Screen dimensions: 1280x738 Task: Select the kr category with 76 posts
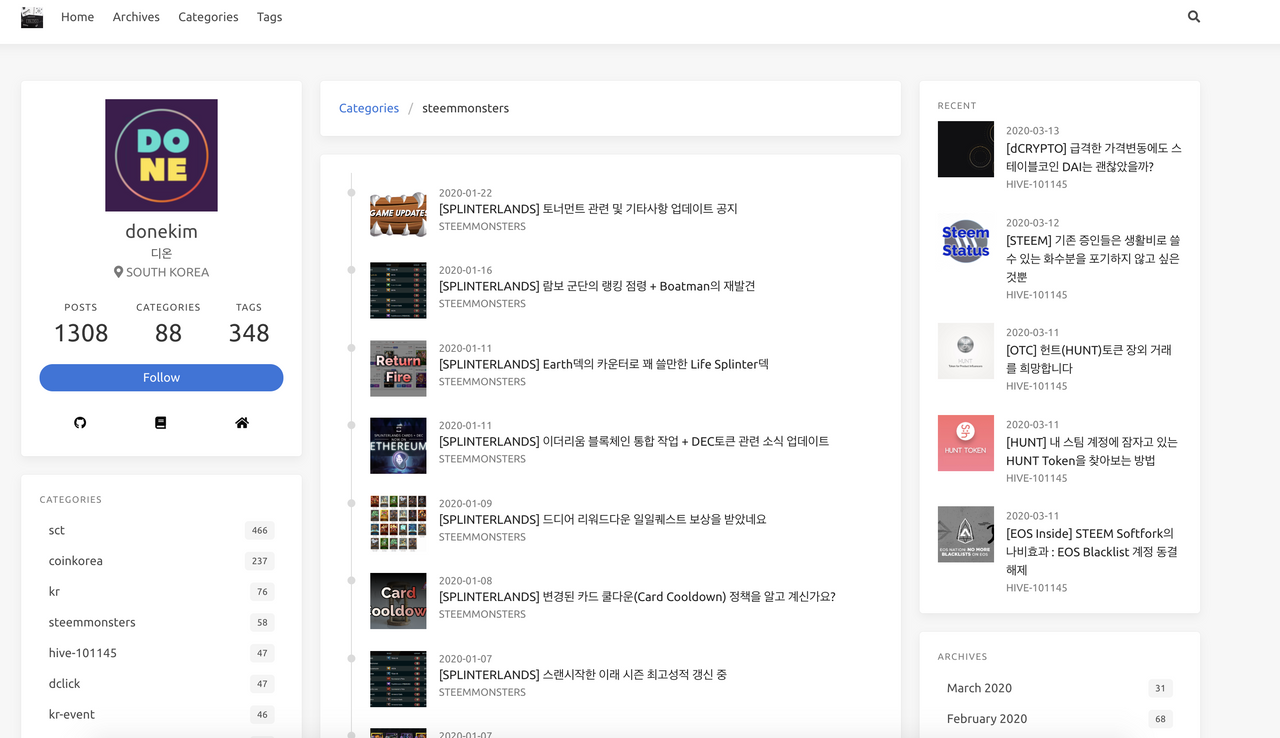coord(161,592)
